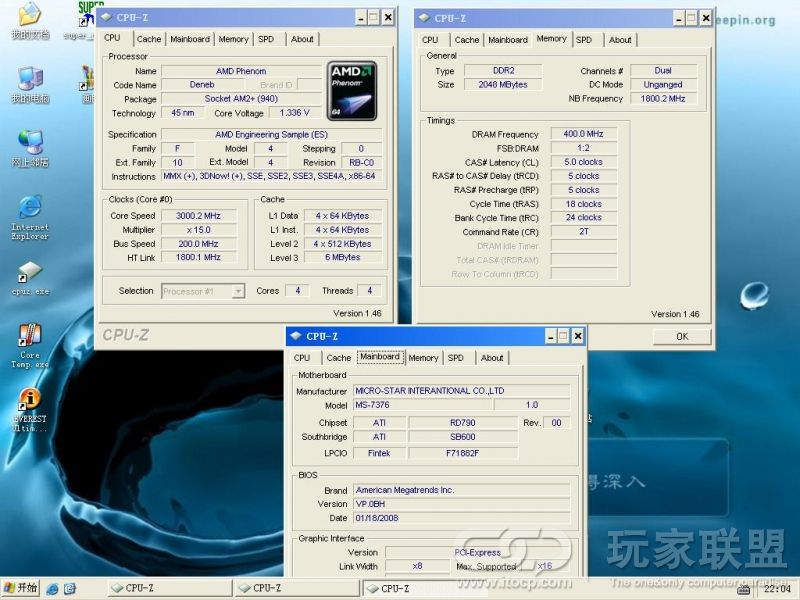Viewport: 800px width, 600px height.
Task: Click the Revision value "RB-C0"
Action: pyautogui.click(x=362, y=163)
